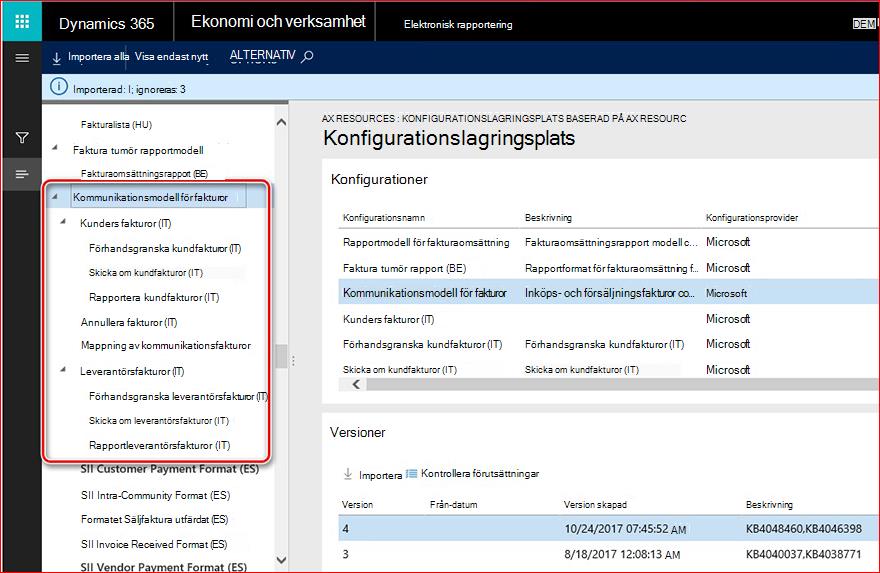Click the Importera alla download icon

tap(57, 58)
